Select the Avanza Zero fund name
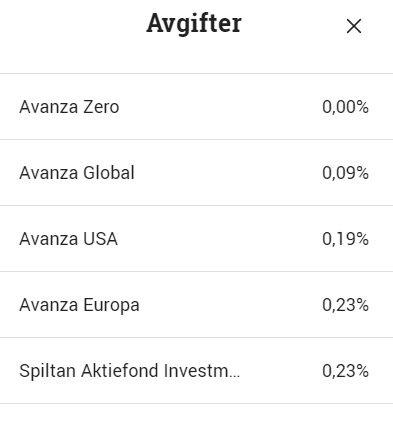Screen dimensions: 393x422 [x=69, y=107]
